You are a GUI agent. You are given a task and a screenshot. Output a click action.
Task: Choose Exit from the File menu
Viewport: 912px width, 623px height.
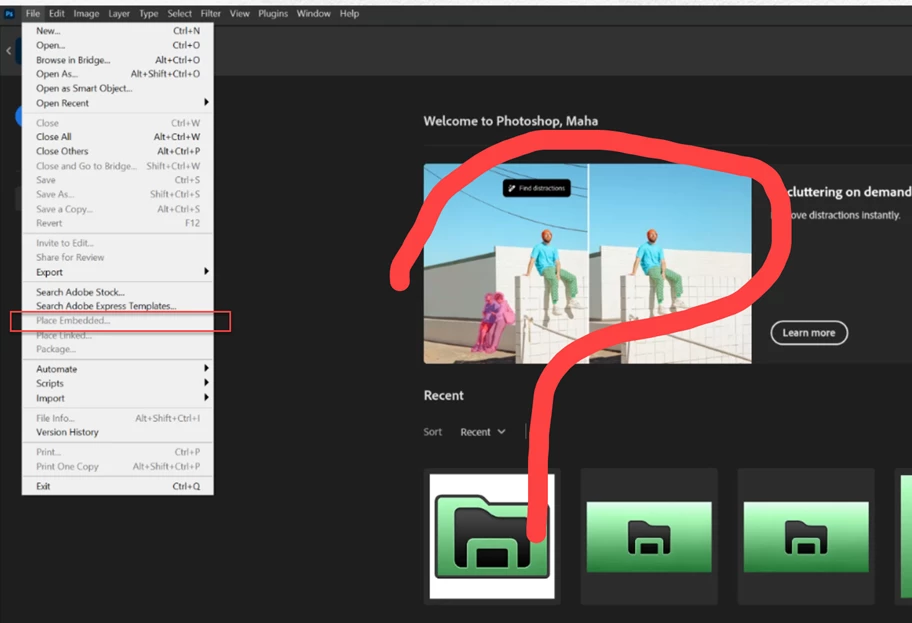point(117,486)
